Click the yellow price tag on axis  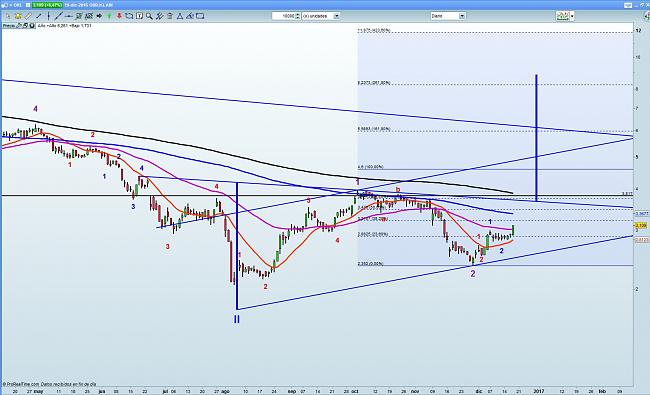(641, 226)
